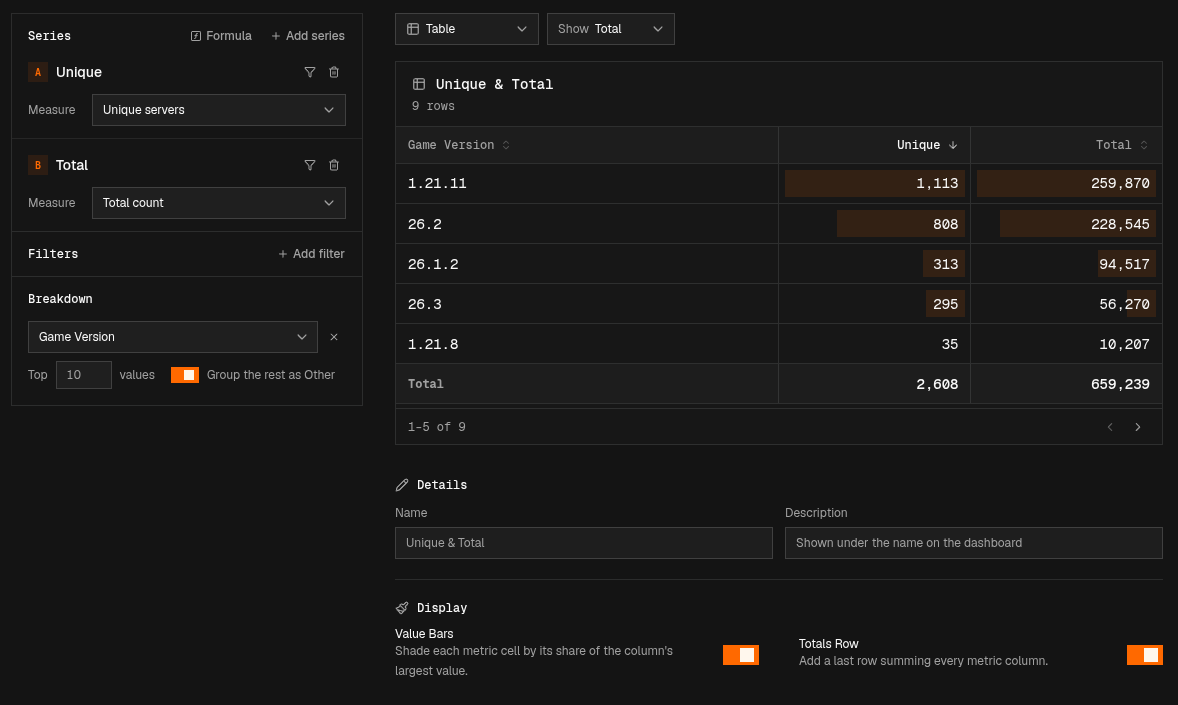Expand the Game Version breakdown dropdown
Screen dimensions: 1178x705
173,337
